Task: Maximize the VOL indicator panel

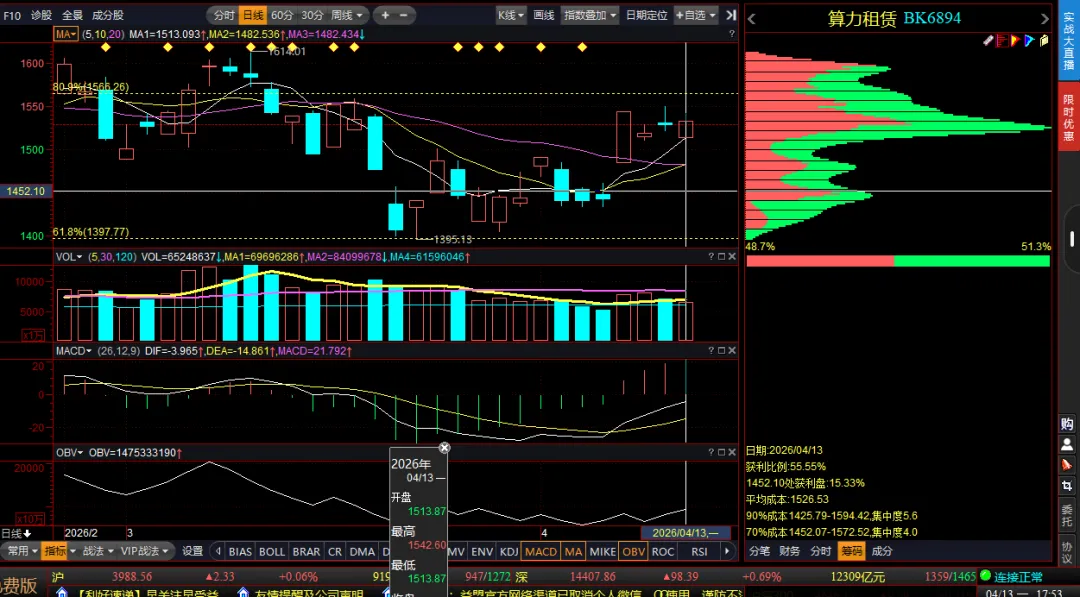Action: point(721,256)
